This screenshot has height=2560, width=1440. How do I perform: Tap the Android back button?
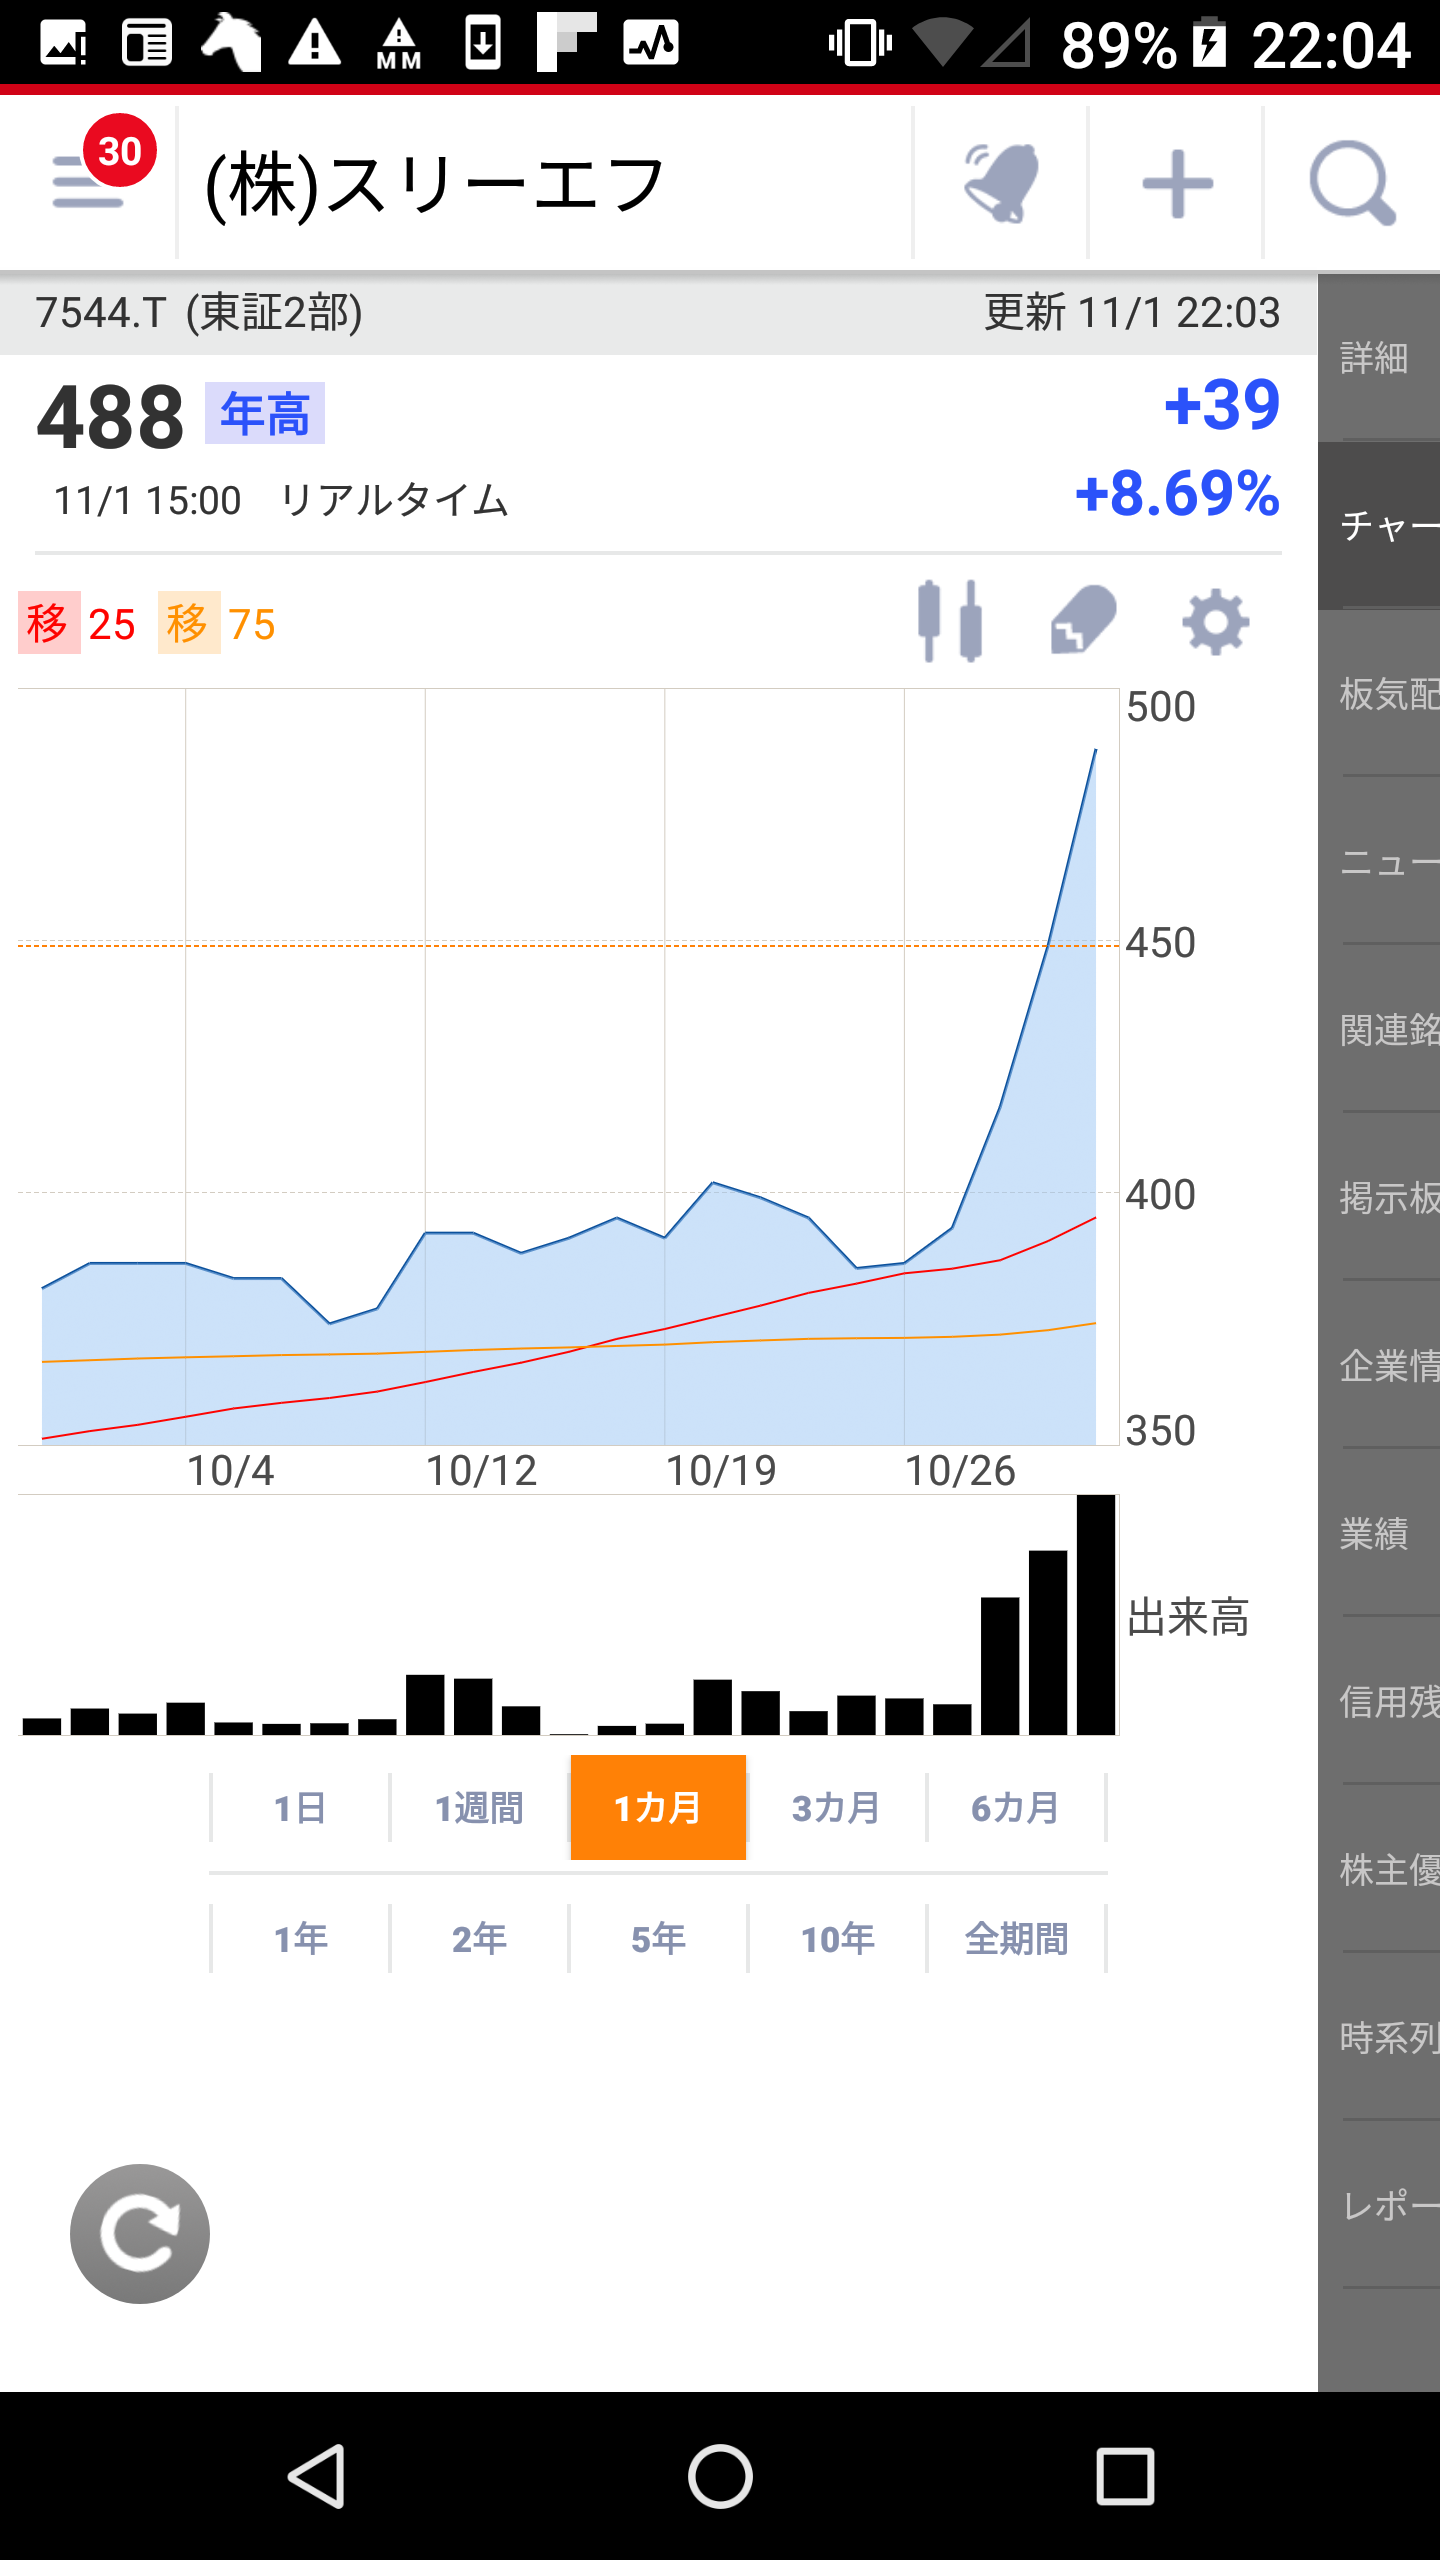318,2476
